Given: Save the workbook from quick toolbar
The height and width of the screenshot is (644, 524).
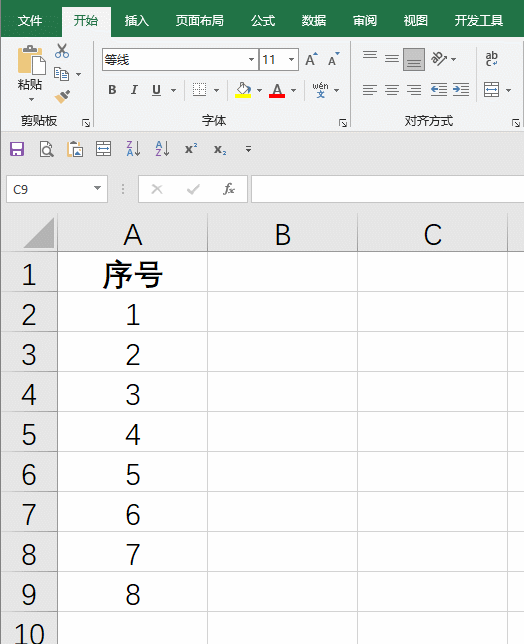Looking at the screenshot, I should [x=17, y=149].
